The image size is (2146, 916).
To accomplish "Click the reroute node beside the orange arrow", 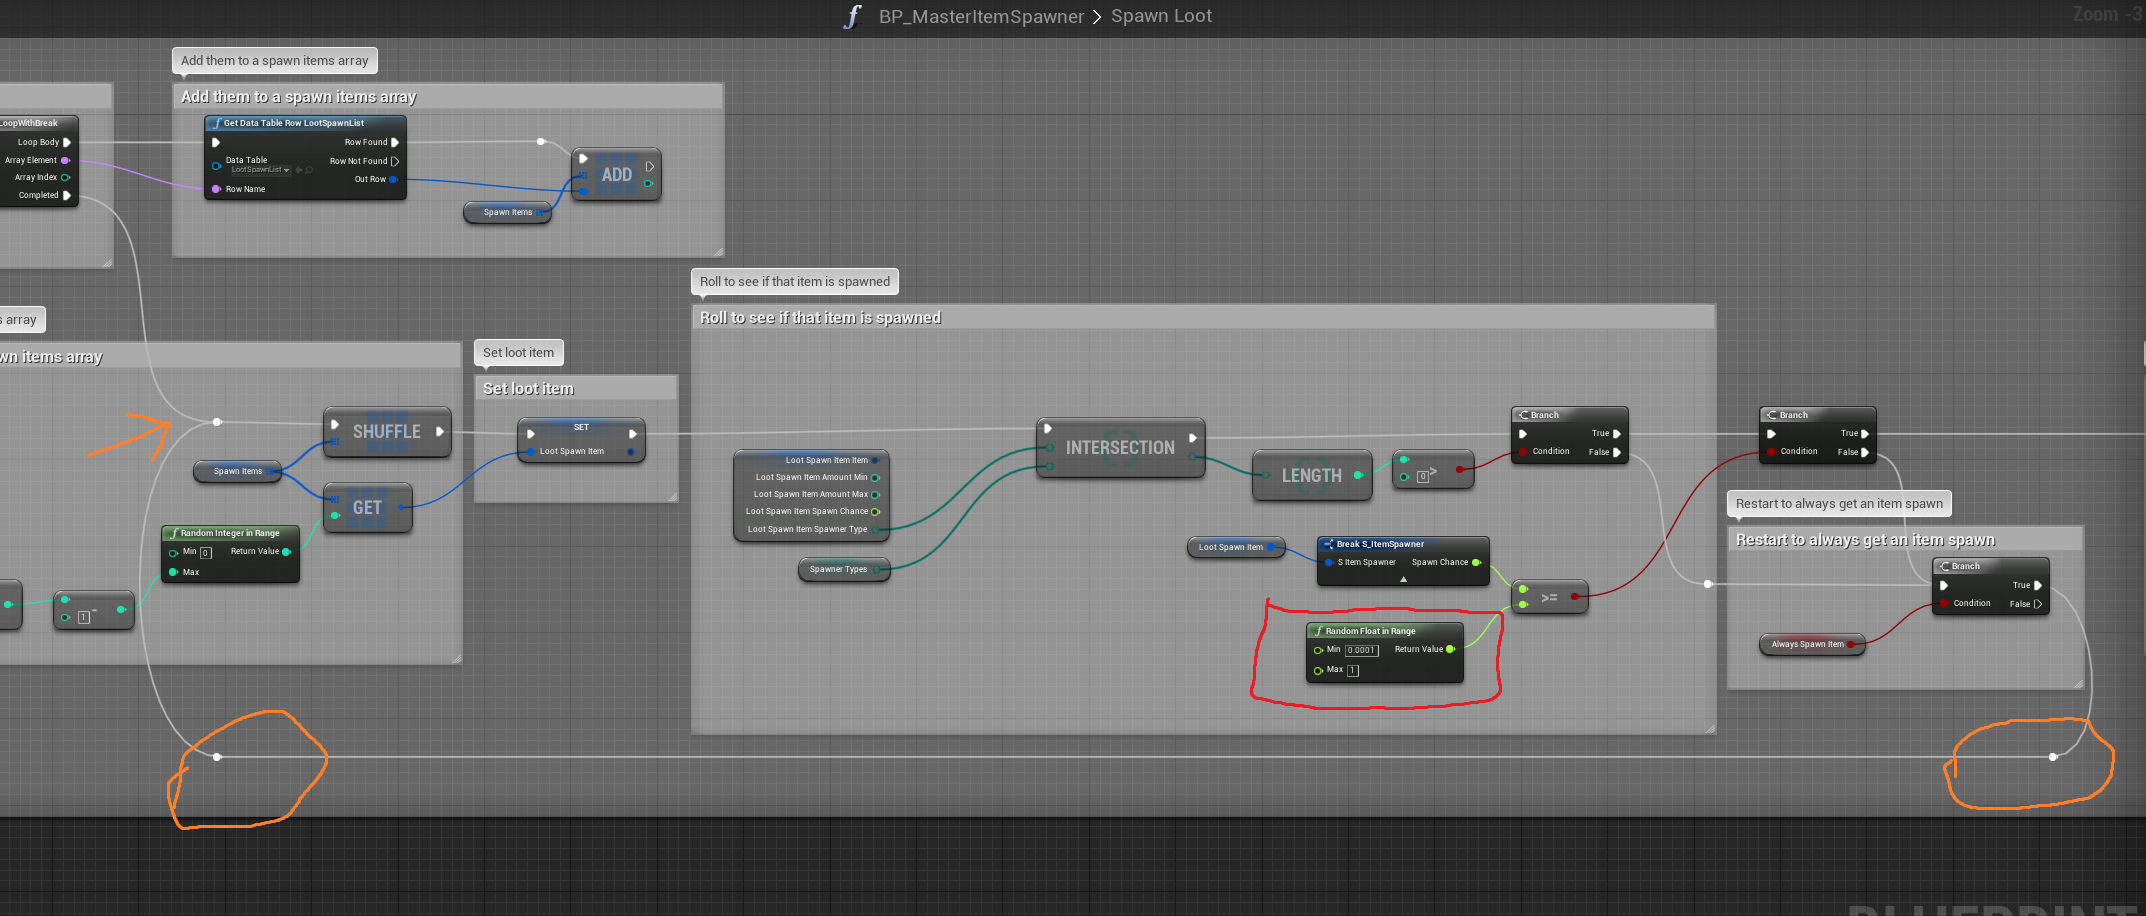I will click(217, 422).
